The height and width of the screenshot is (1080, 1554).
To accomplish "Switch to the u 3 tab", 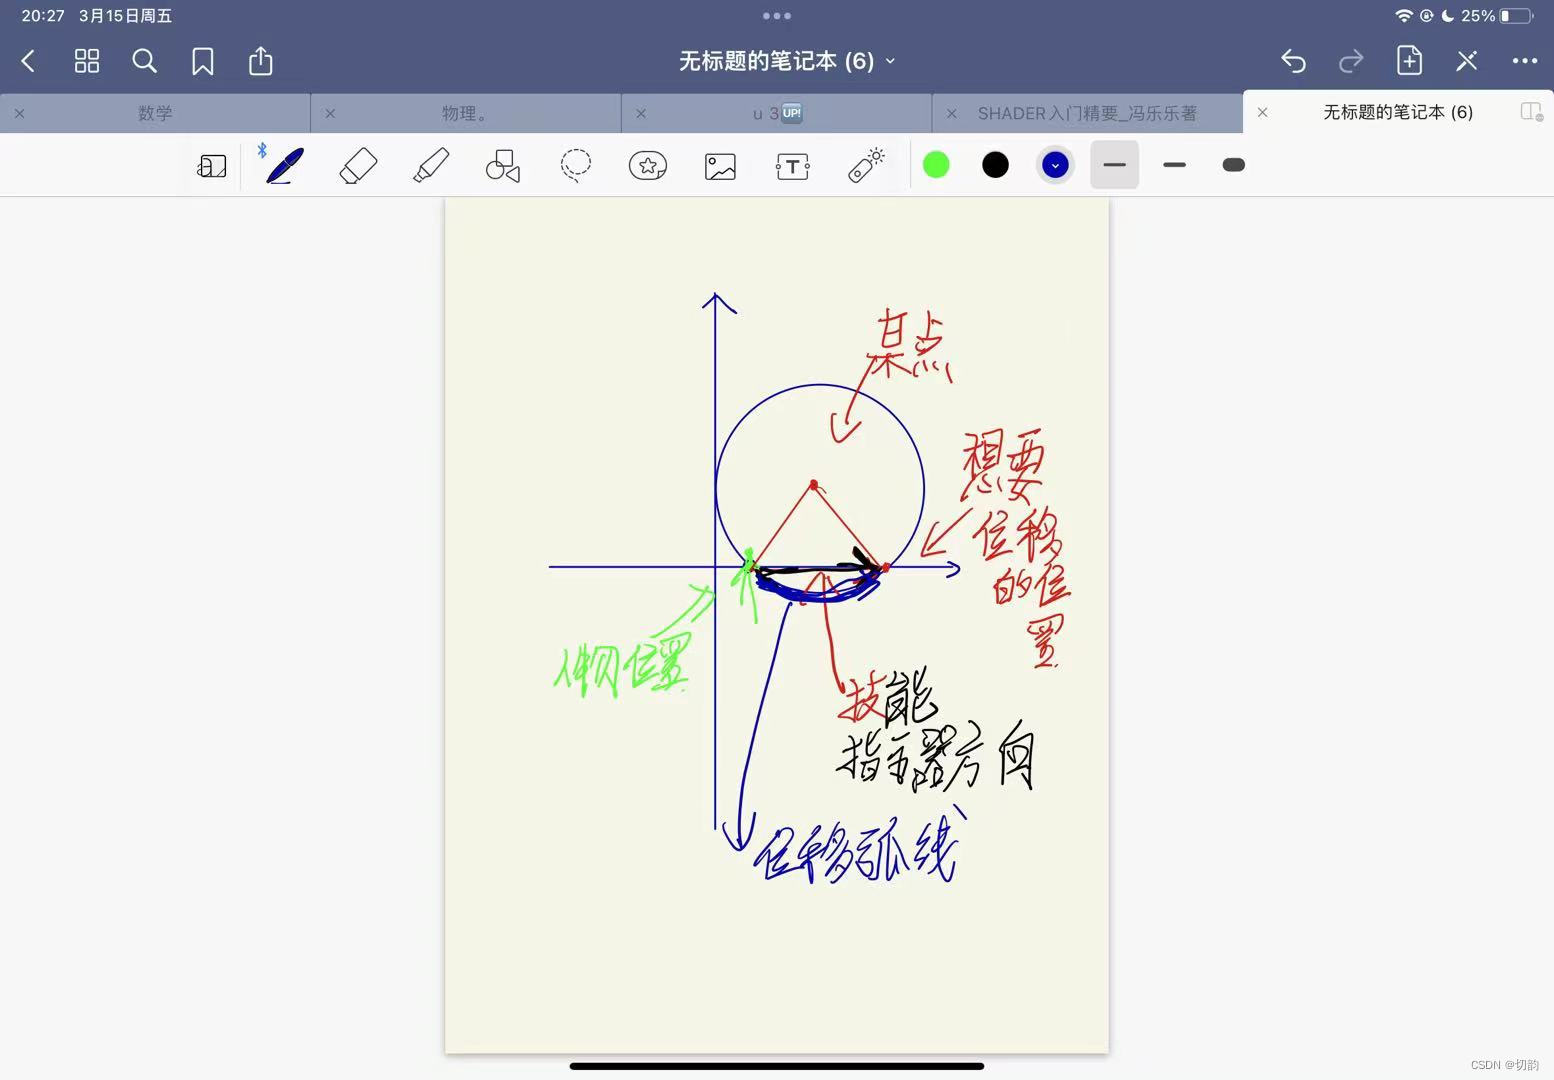I will 777,113.
